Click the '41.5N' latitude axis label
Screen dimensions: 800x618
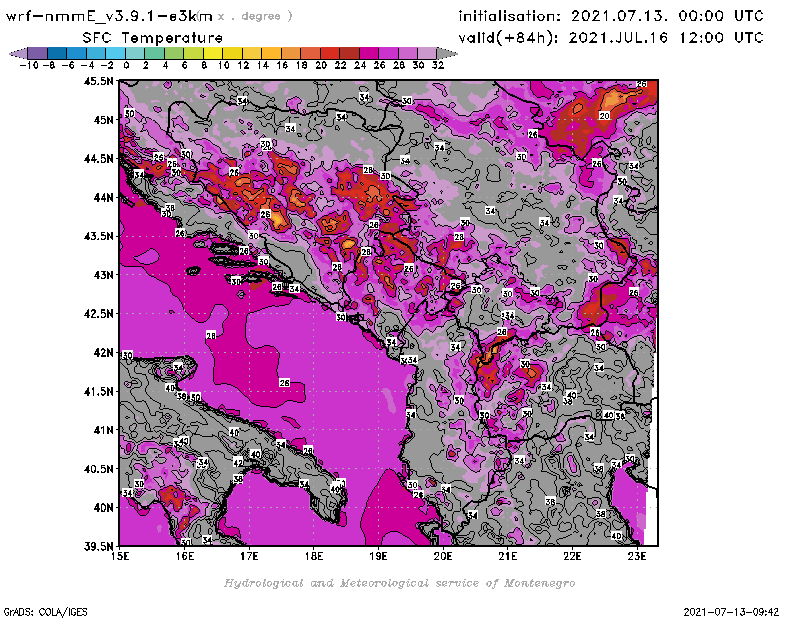[x=98, y=391]
